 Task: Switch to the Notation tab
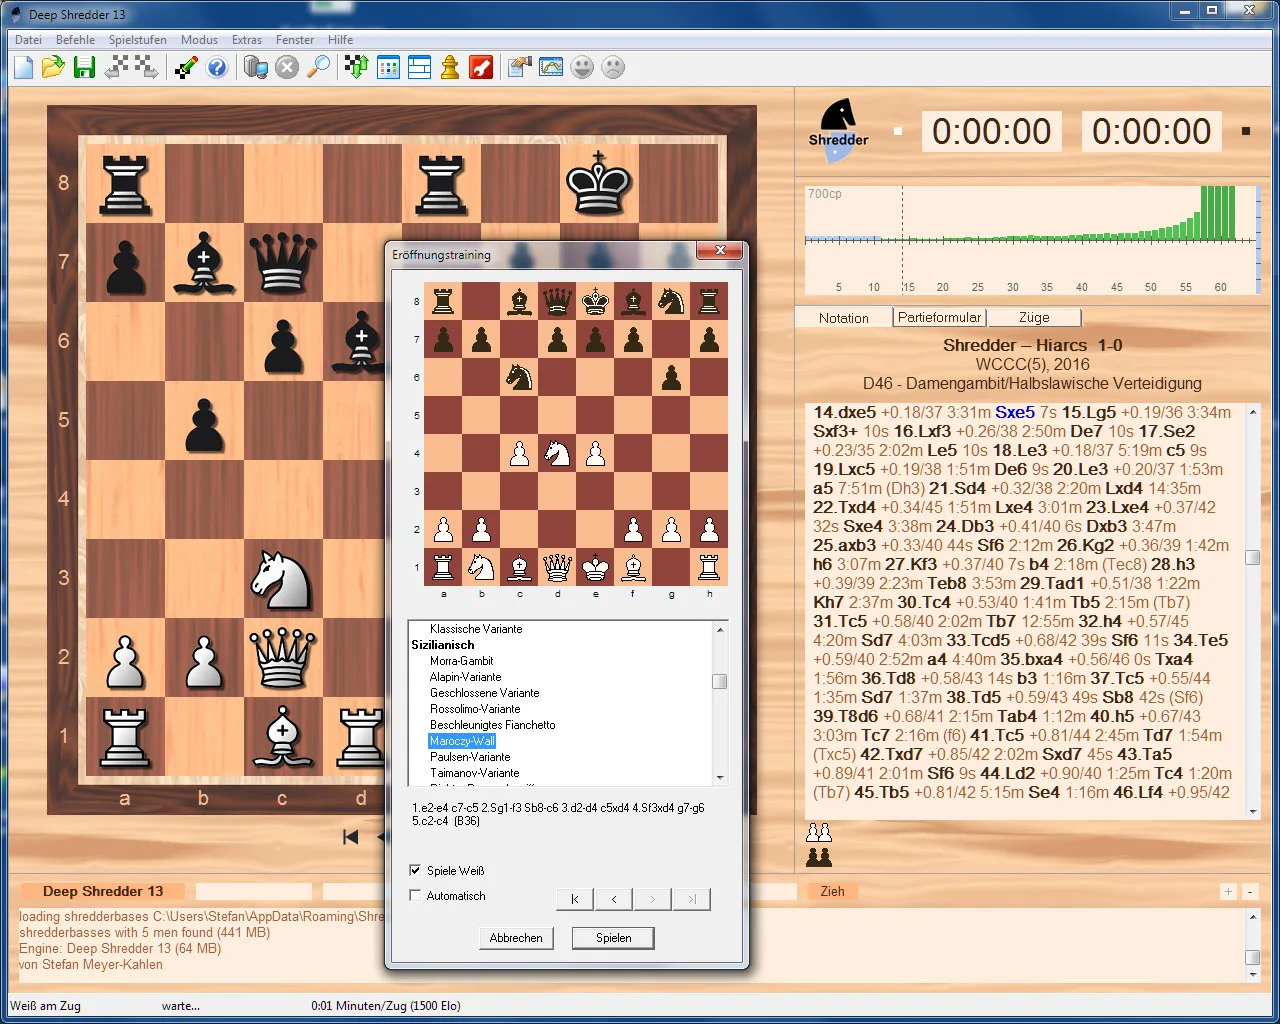click(x=844, y=318)
